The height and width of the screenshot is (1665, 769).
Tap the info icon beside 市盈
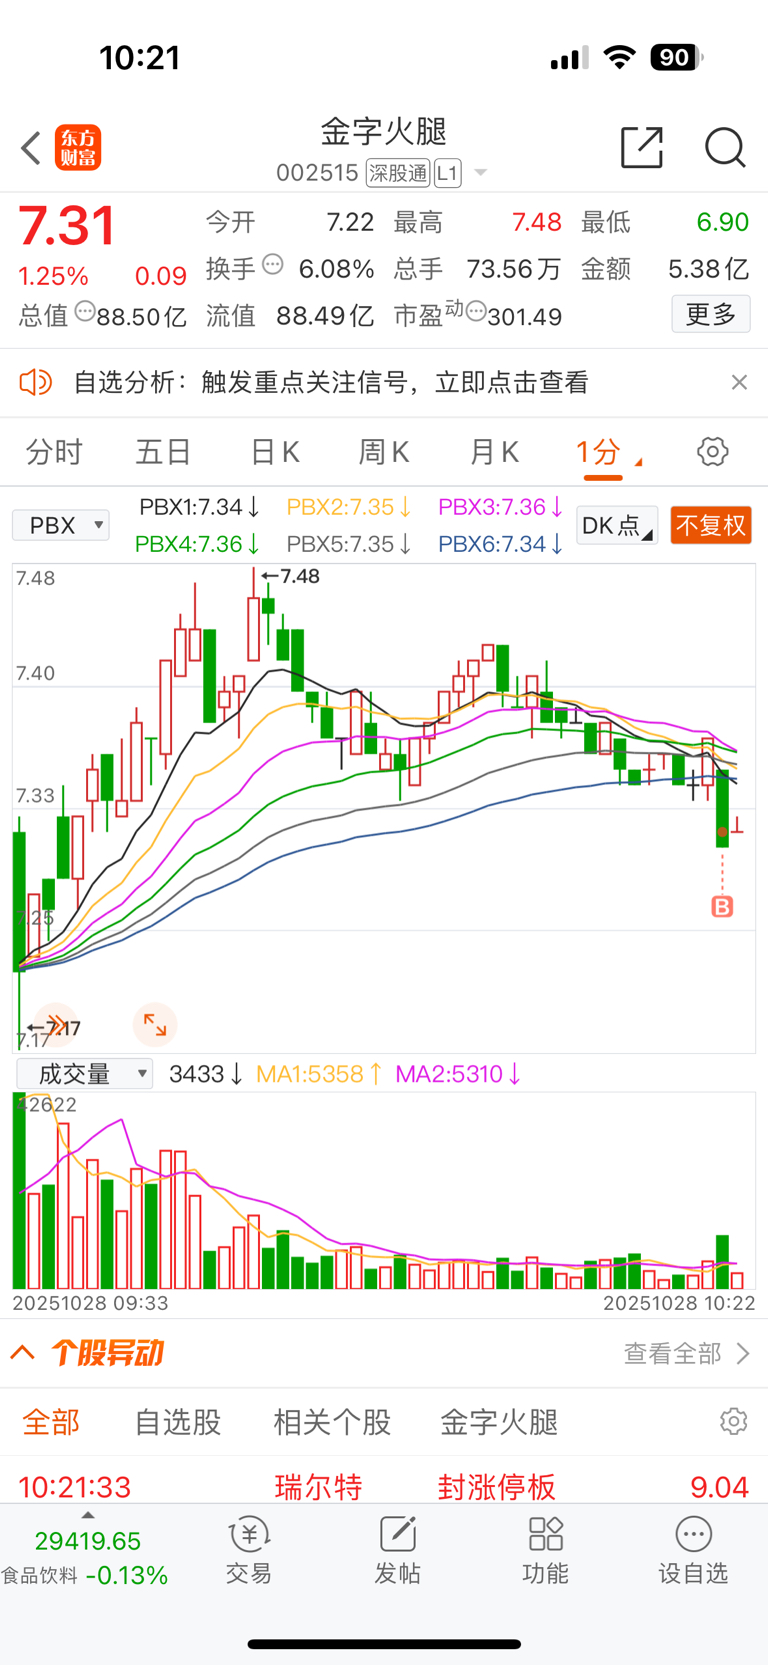477,311
